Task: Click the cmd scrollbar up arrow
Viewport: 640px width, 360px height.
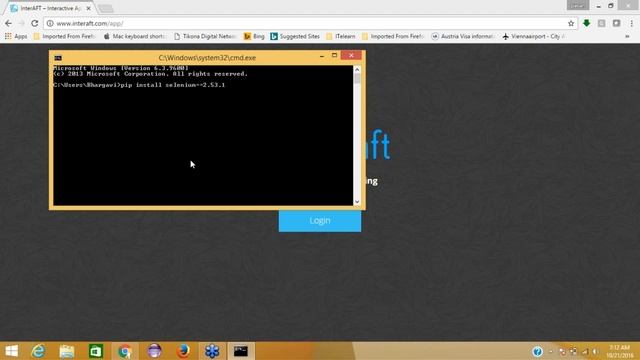Action: tap(357, 69)
